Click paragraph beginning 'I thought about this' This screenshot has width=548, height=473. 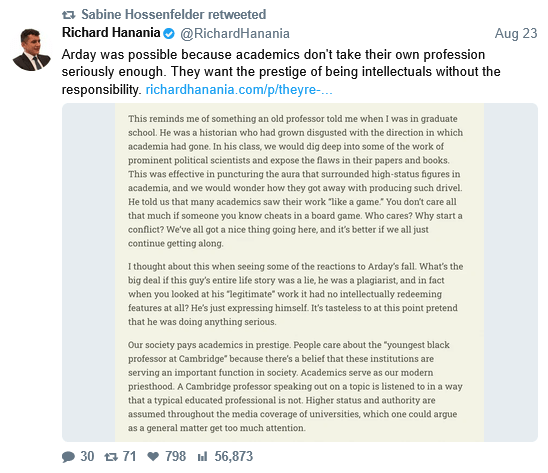coord(295,294)
